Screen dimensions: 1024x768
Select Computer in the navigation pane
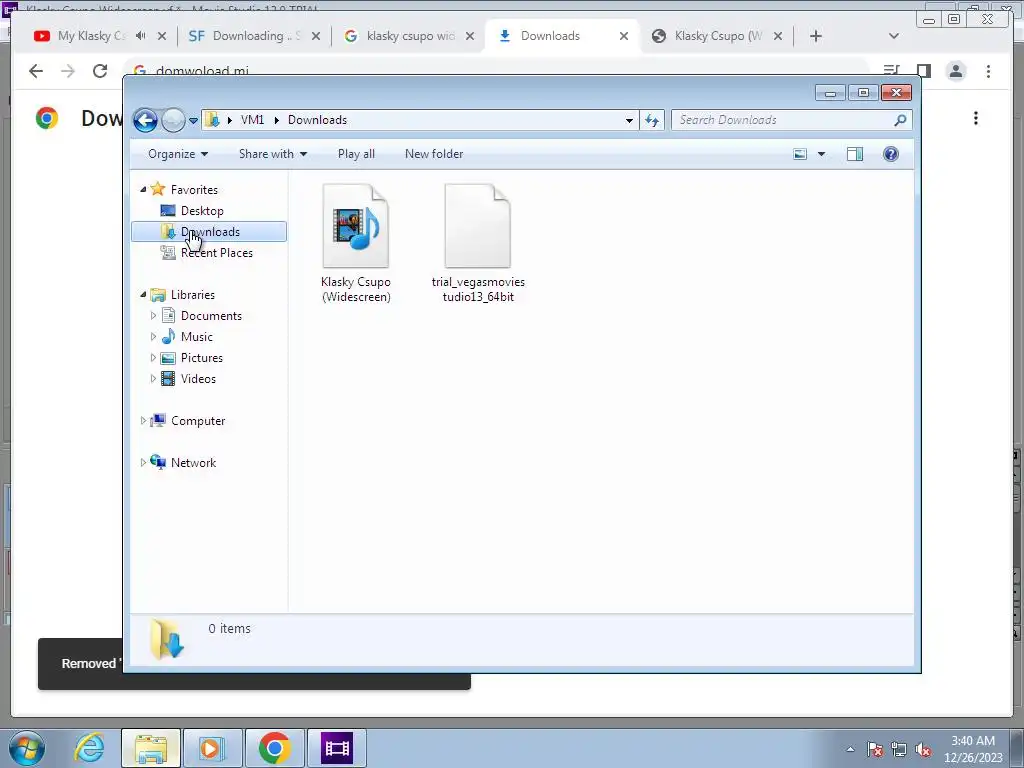pyautogui.click(x=197, y=421)
